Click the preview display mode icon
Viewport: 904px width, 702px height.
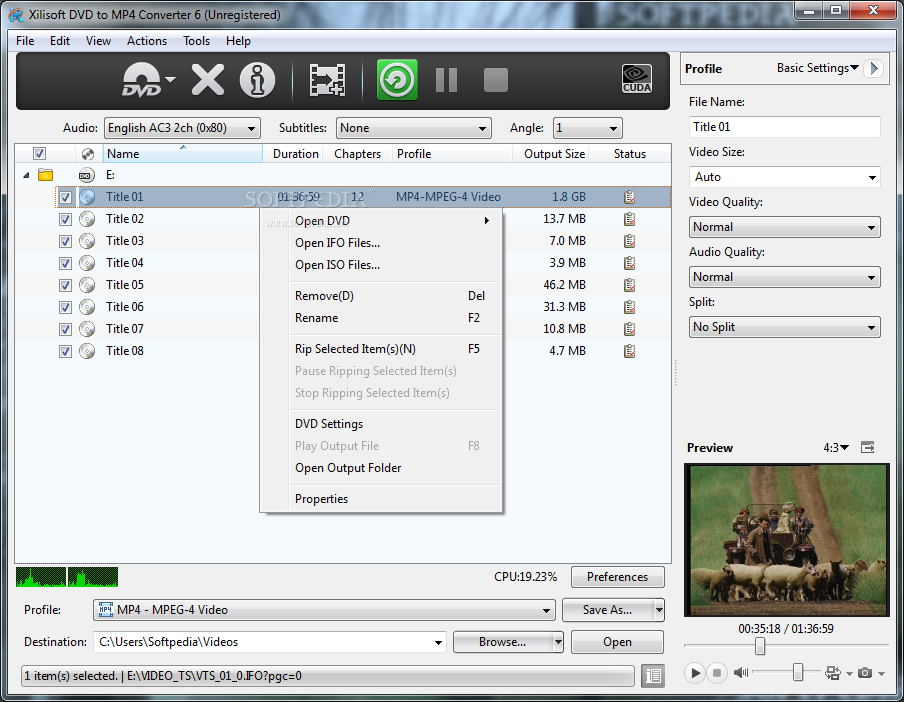coord(833,673)
